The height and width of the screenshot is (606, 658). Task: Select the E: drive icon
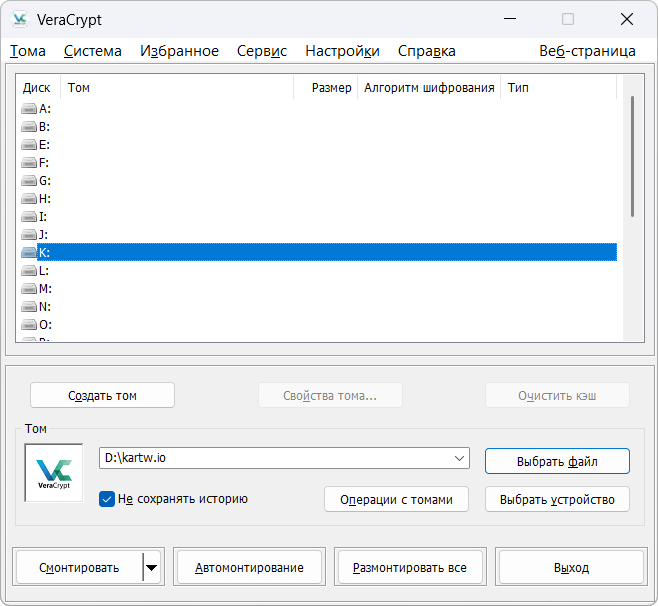[29, 145]
